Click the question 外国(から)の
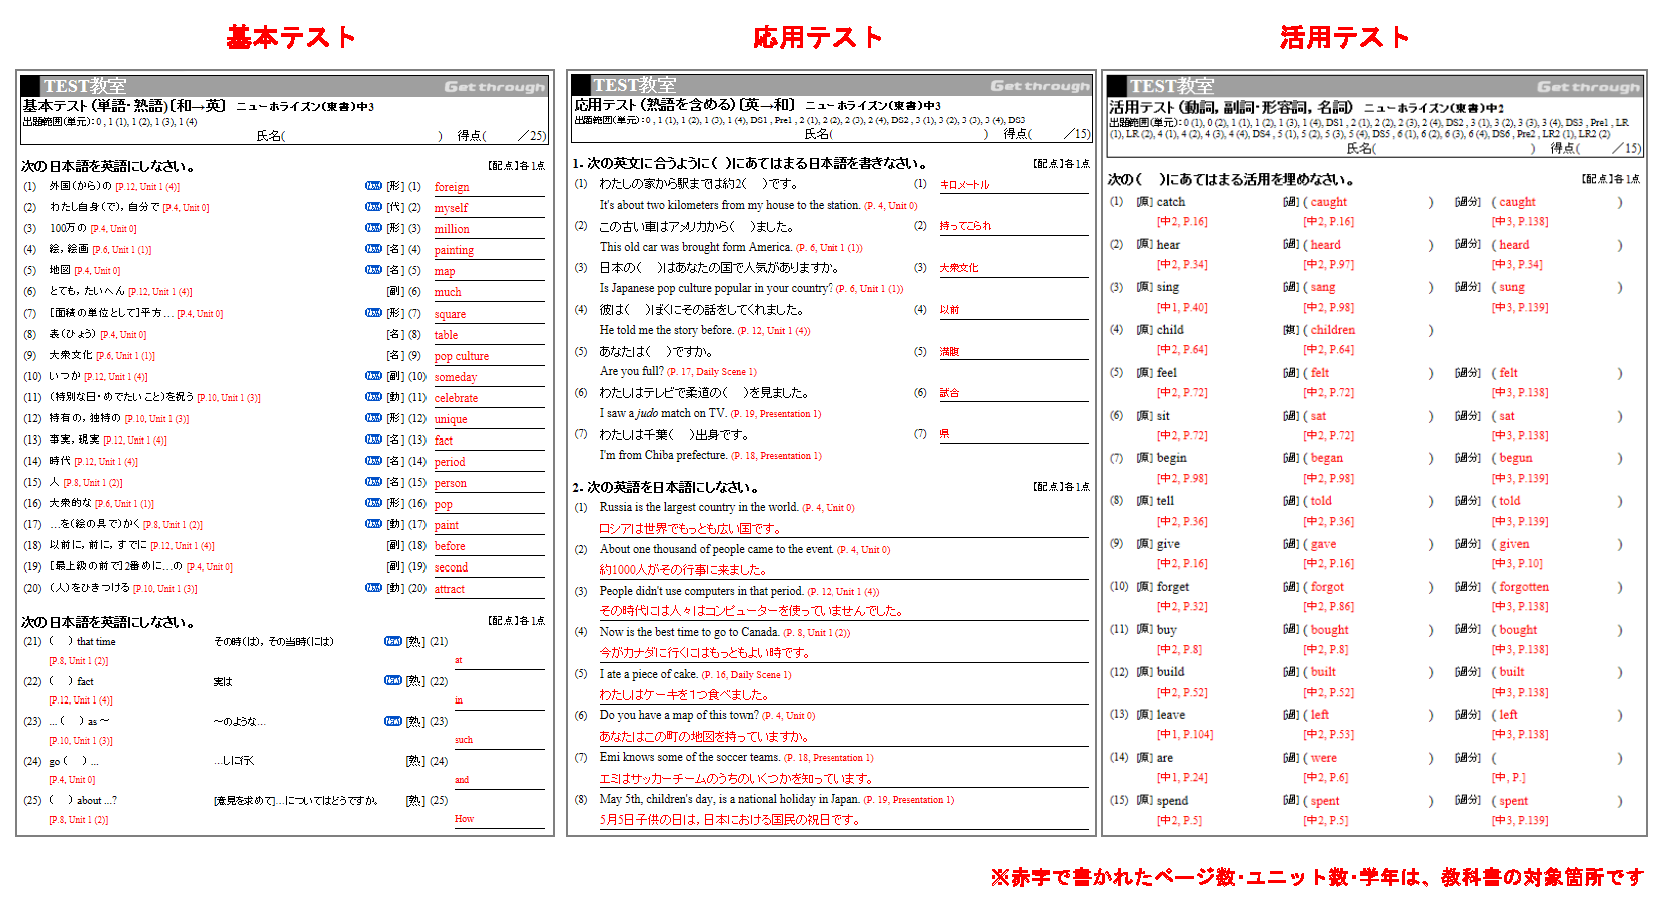 (80, 186)
